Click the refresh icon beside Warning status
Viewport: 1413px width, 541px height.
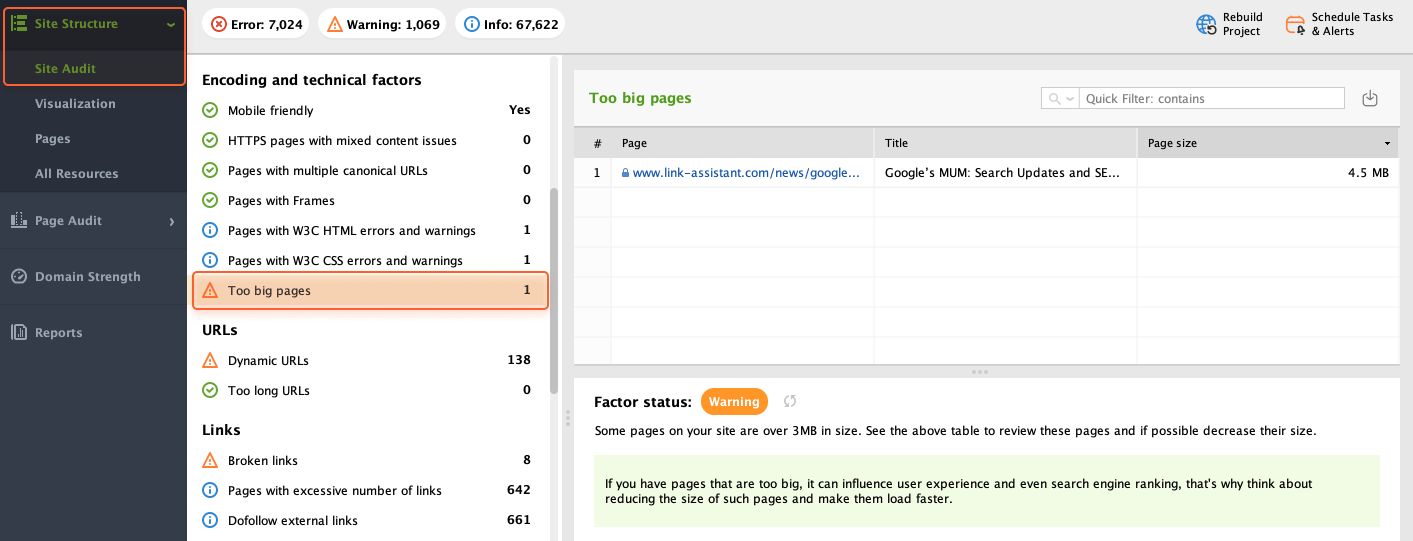tap(790, 401)
